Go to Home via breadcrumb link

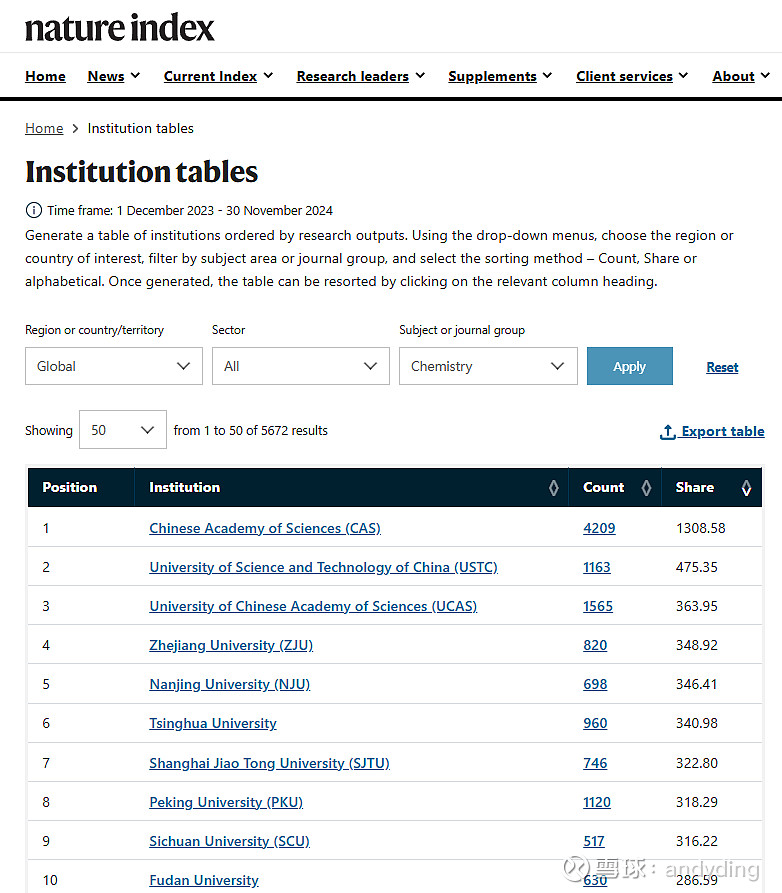point(44,128)
